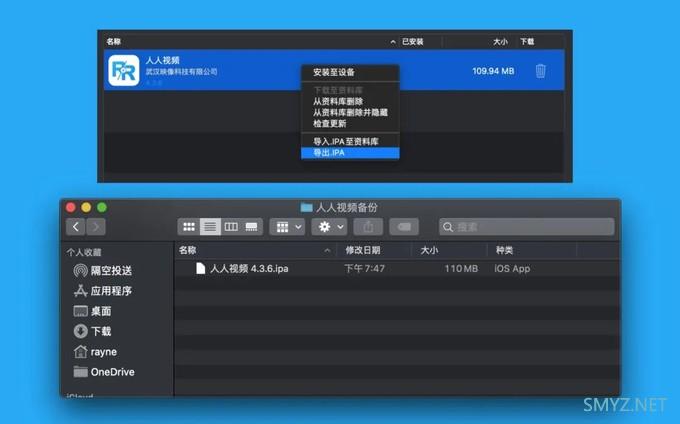Choose 从资料库删除并隐藏 menu entry
680x424 pixels.
[350, 112]
